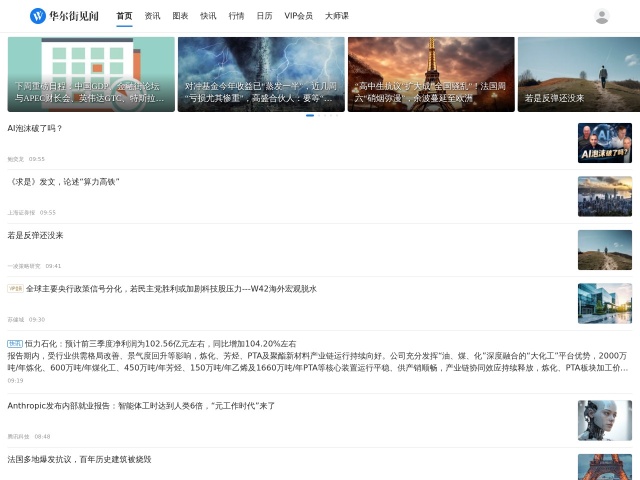Open the 对冲基金 tornado banner card

click(x=261, y=74)
